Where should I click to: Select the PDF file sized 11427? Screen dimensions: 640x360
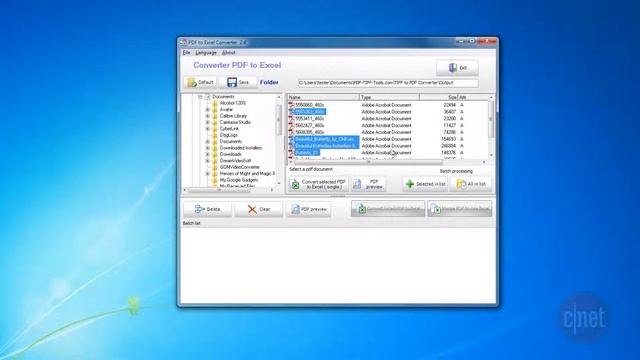tap(309, 125)
